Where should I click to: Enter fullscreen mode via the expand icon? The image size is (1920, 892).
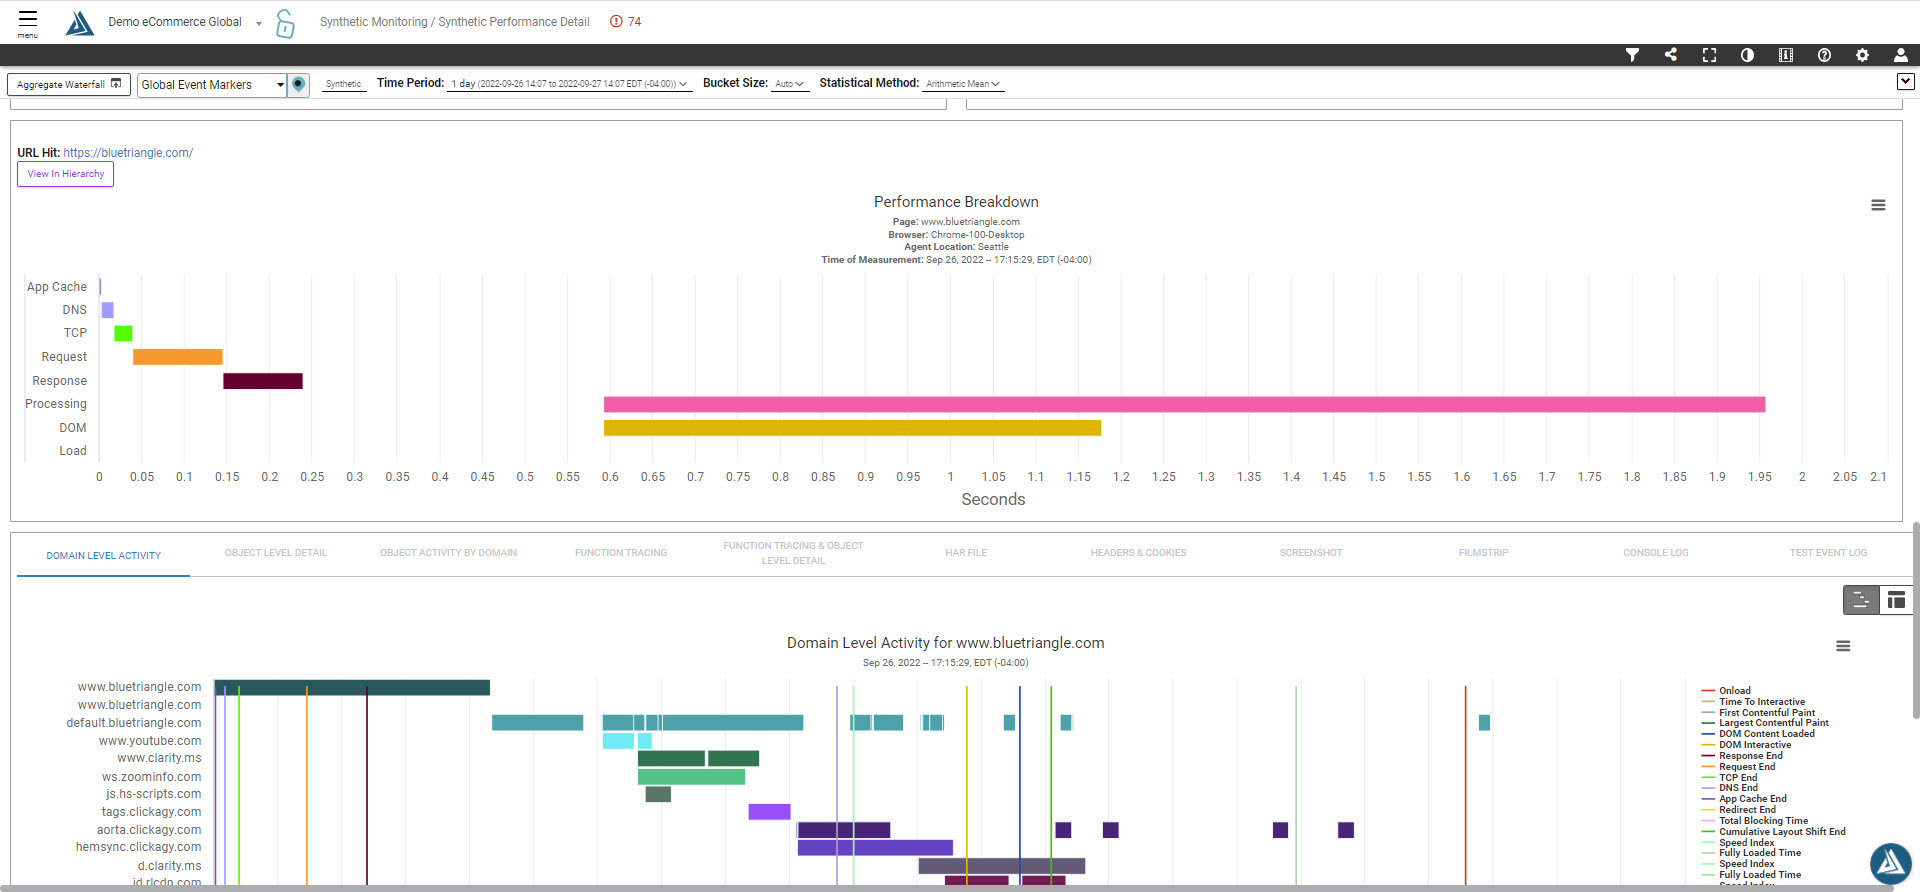pos(1709,55)
